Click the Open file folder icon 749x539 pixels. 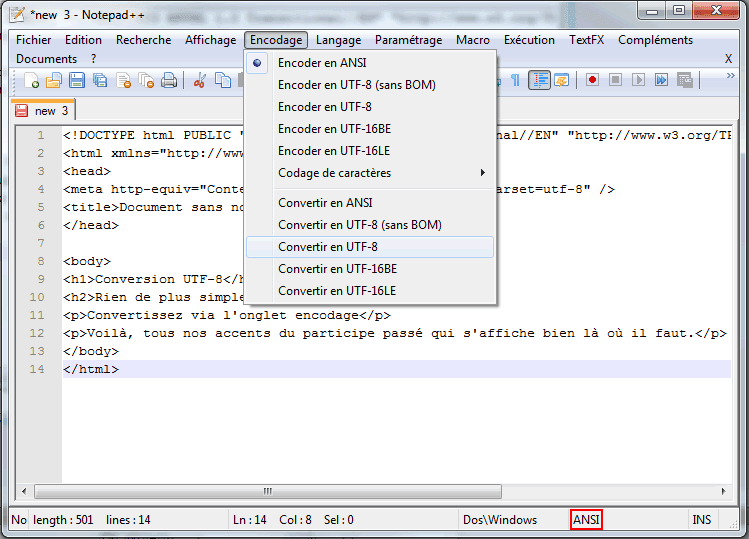point(54,80)
